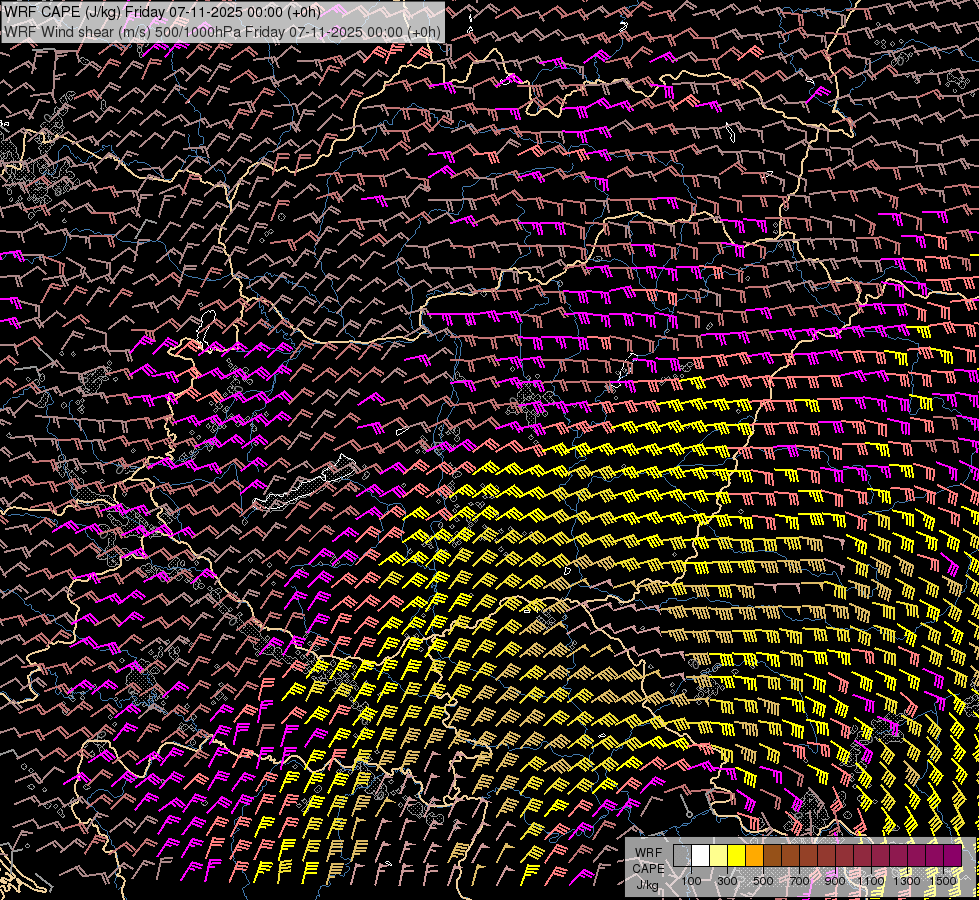Select the first empty gray legend swatch
979x900 pixels.
pyautogui.click(x=682, y=856)
